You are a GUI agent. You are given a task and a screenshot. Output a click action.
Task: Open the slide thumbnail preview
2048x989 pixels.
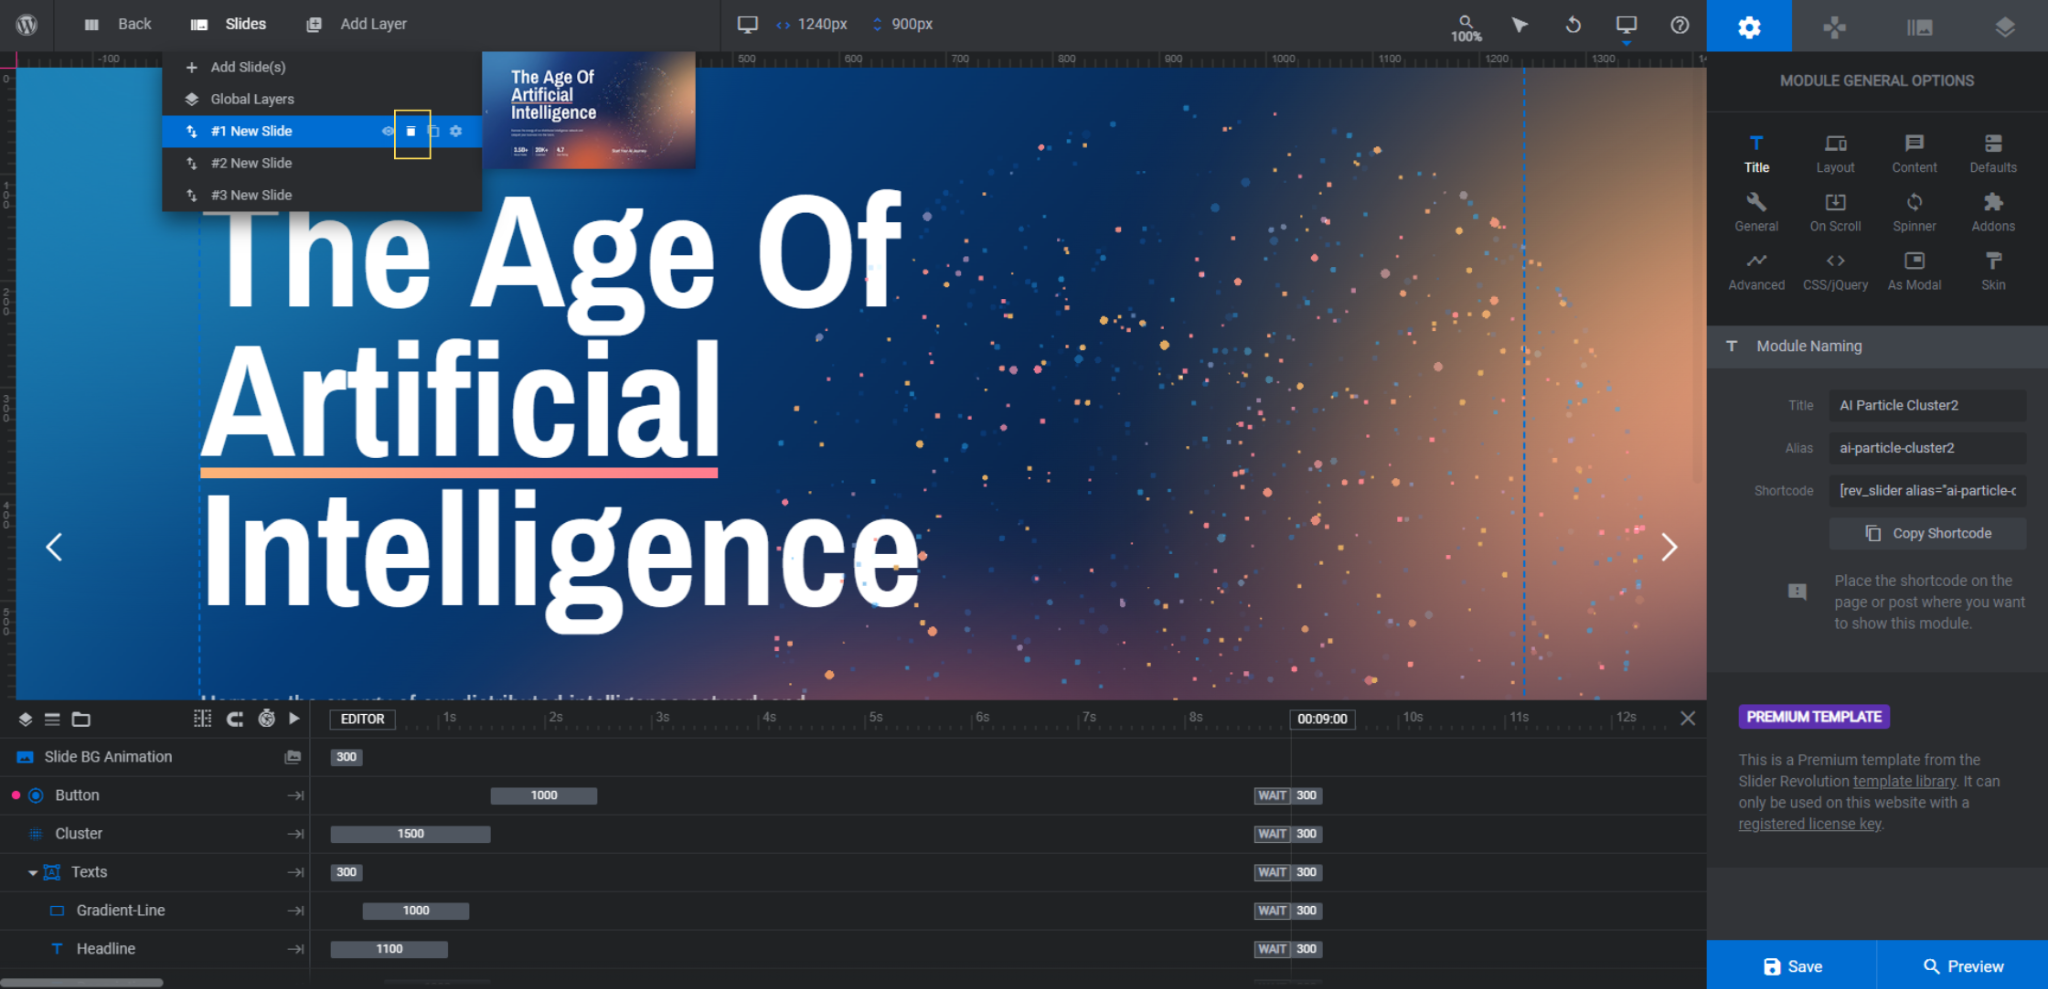pos(589,110)
